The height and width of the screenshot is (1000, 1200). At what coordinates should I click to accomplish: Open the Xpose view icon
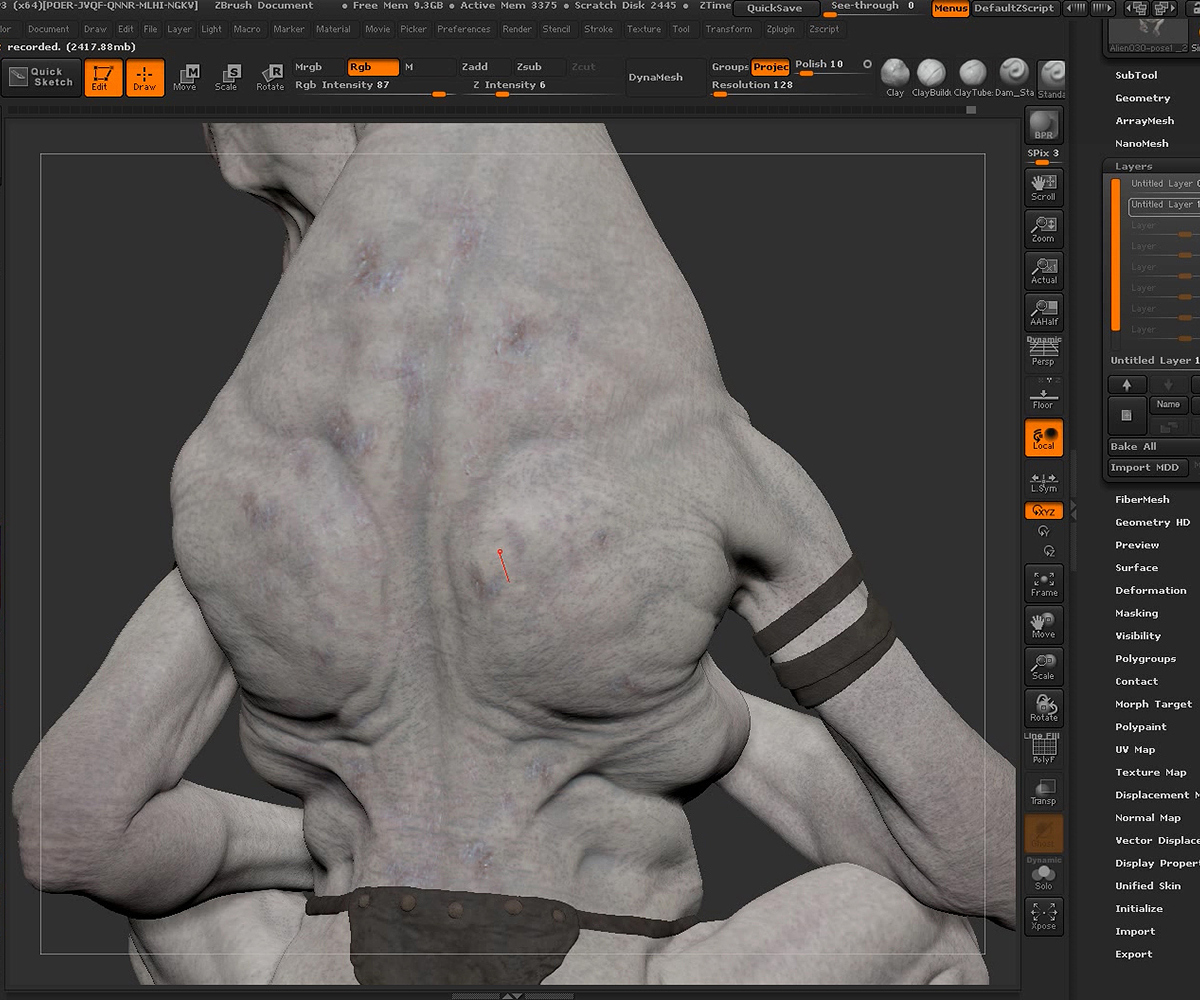[x=1043, y=916]
